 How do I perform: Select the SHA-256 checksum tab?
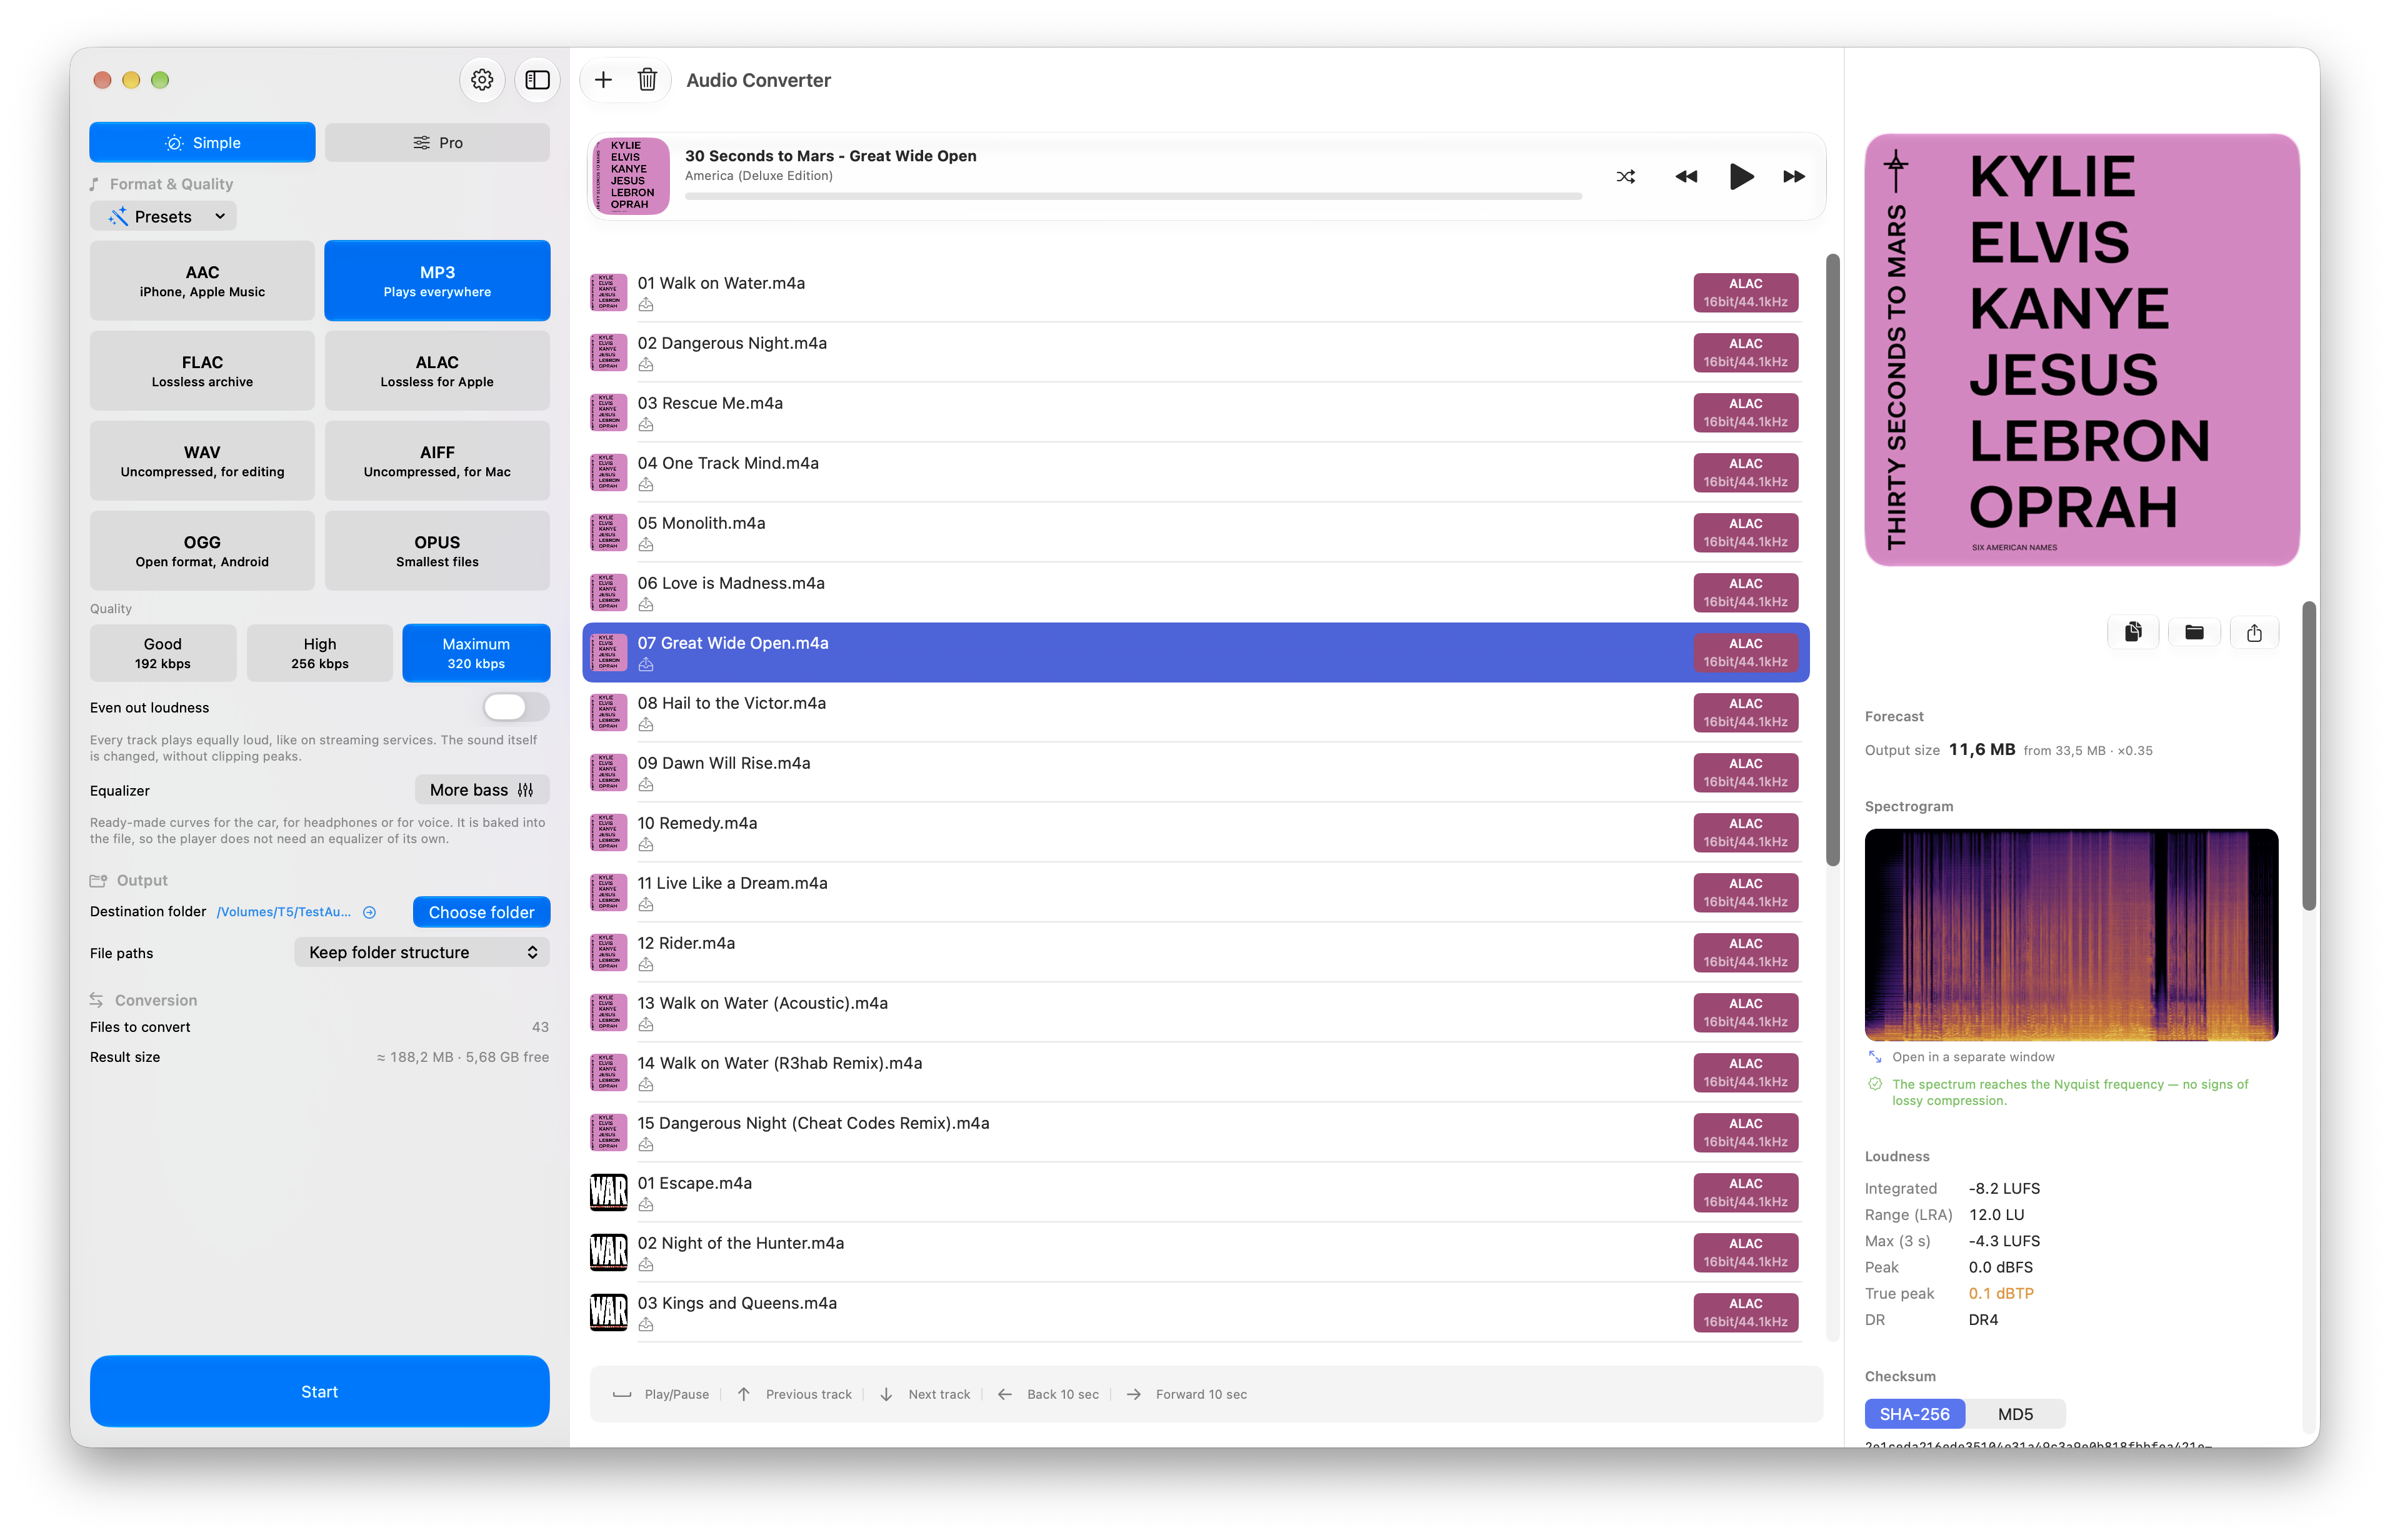coord(1914,1414)
